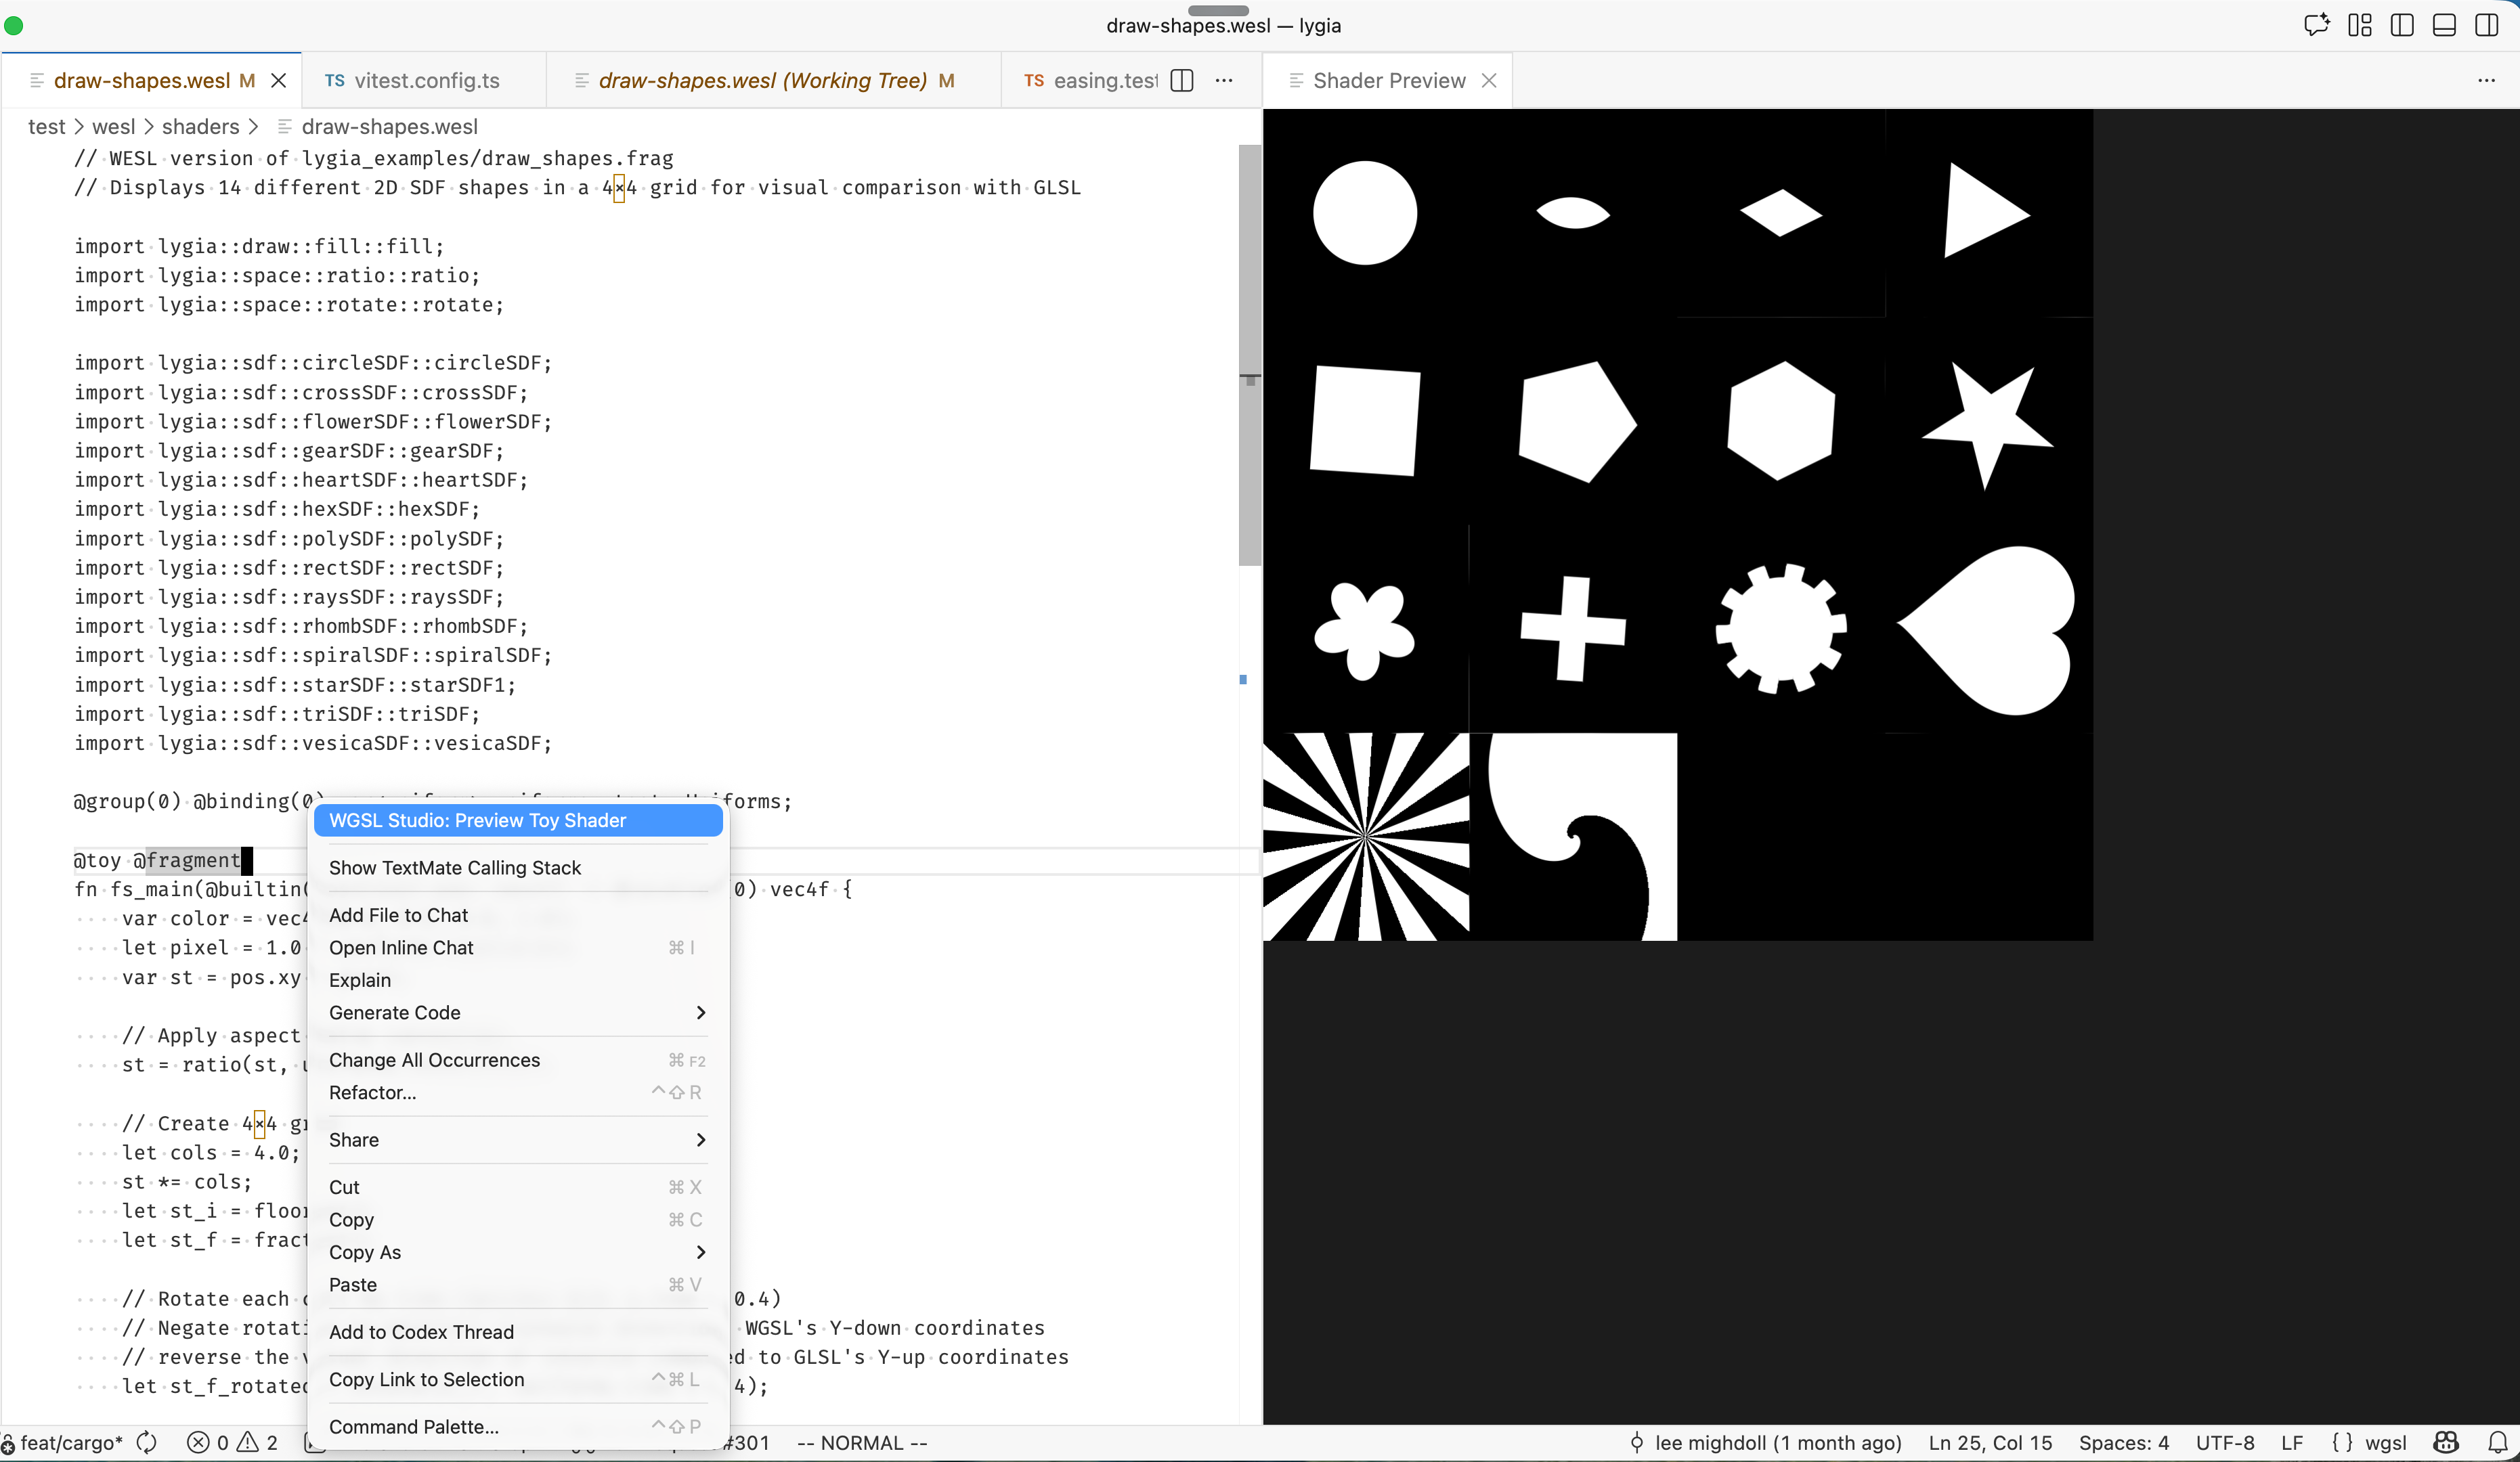Switch to the vitest.config.ts tab
The image size is (2520, 1462).
click(x=425, y=81)
